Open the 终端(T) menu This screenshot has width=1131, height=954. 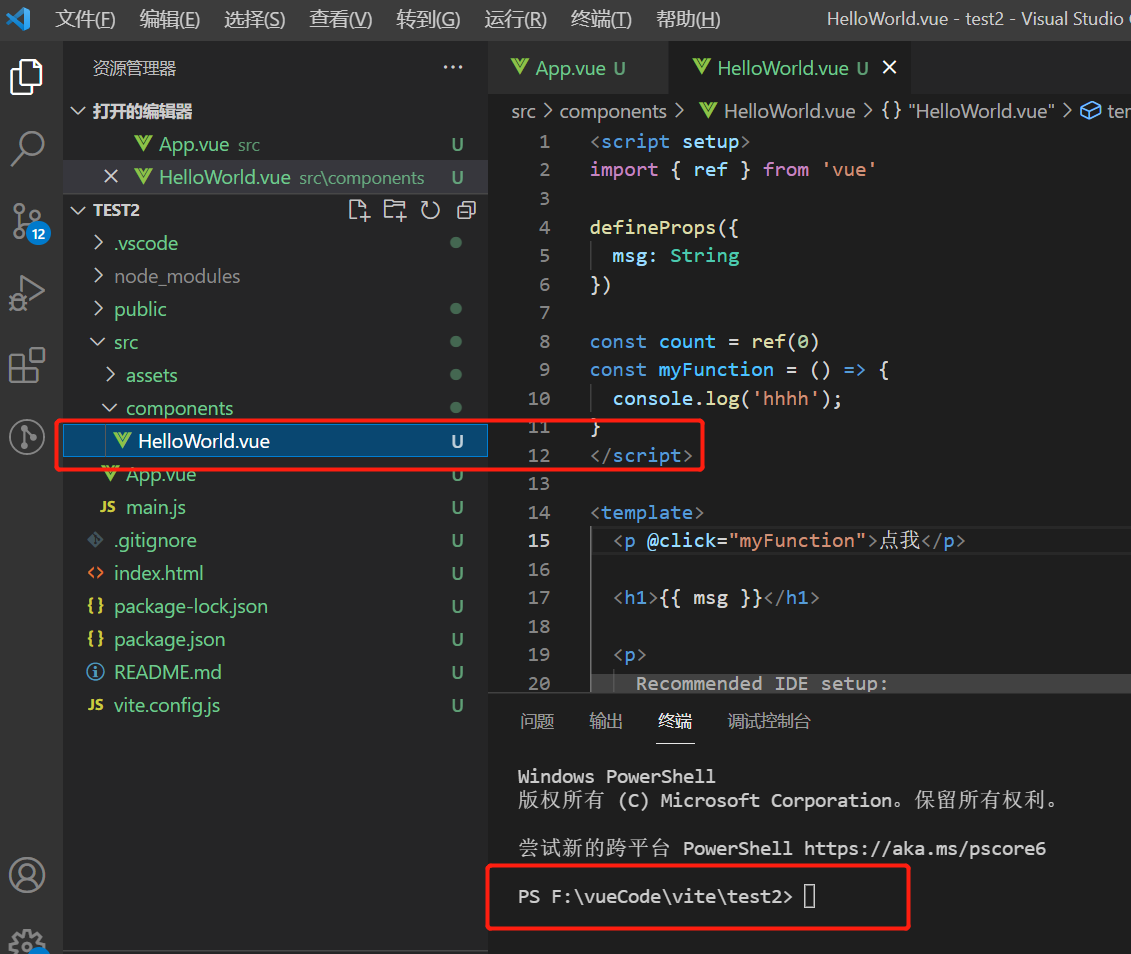(x=601, y=19)
